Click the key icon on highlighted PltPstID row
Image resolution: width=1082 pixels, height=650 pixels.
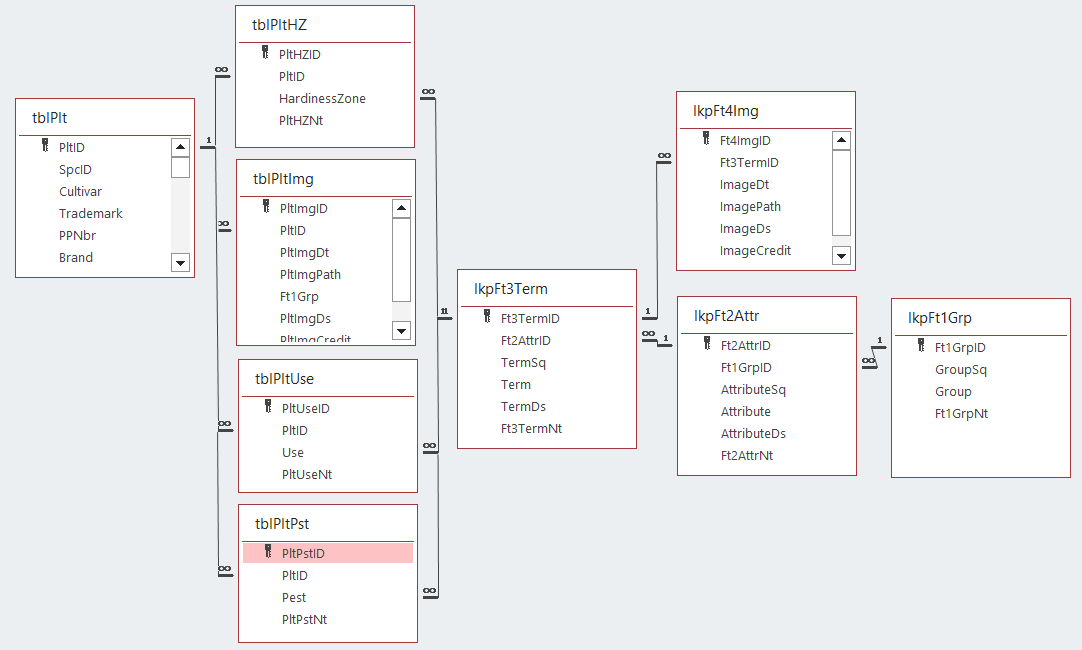[x=268, y=552]
